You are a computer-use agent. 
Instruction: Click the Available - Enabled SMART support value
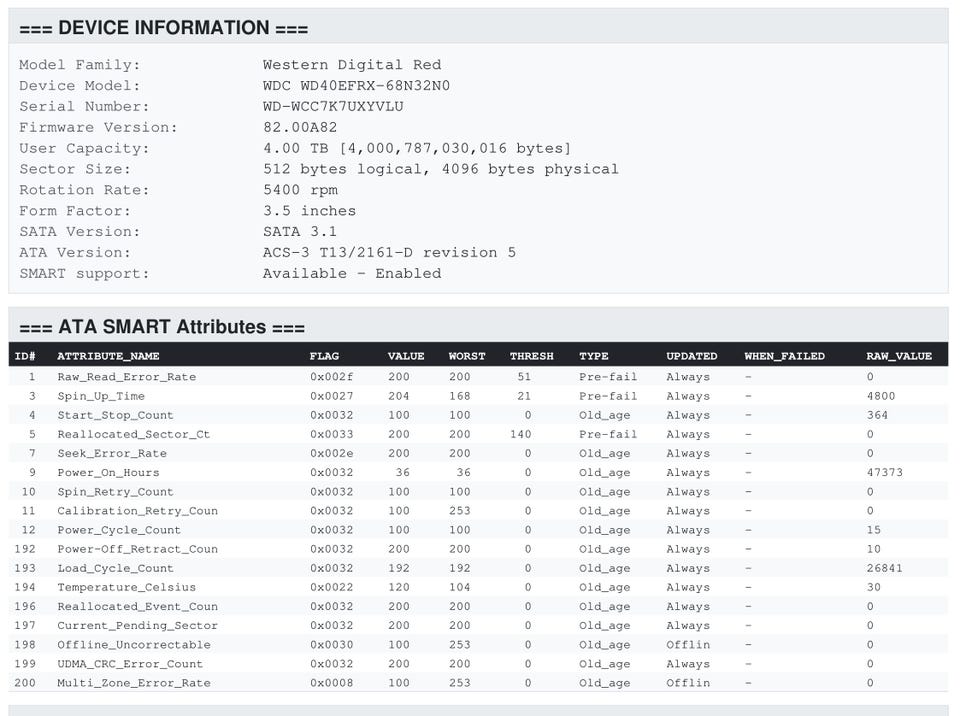[352, 273]
